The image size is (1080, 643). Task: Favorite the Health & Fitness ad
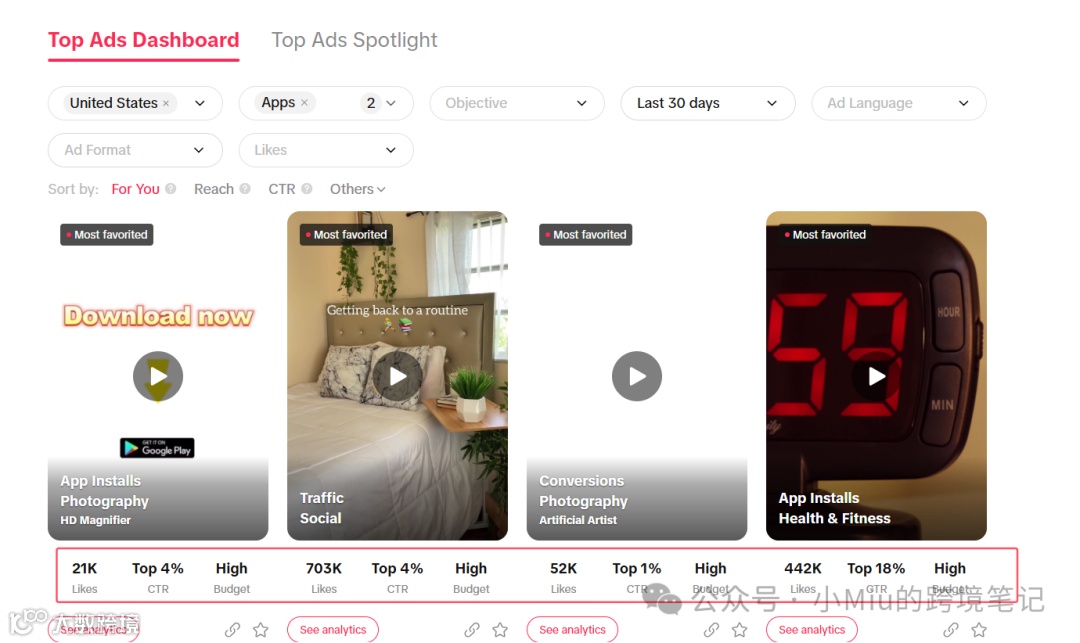(979, 629)
